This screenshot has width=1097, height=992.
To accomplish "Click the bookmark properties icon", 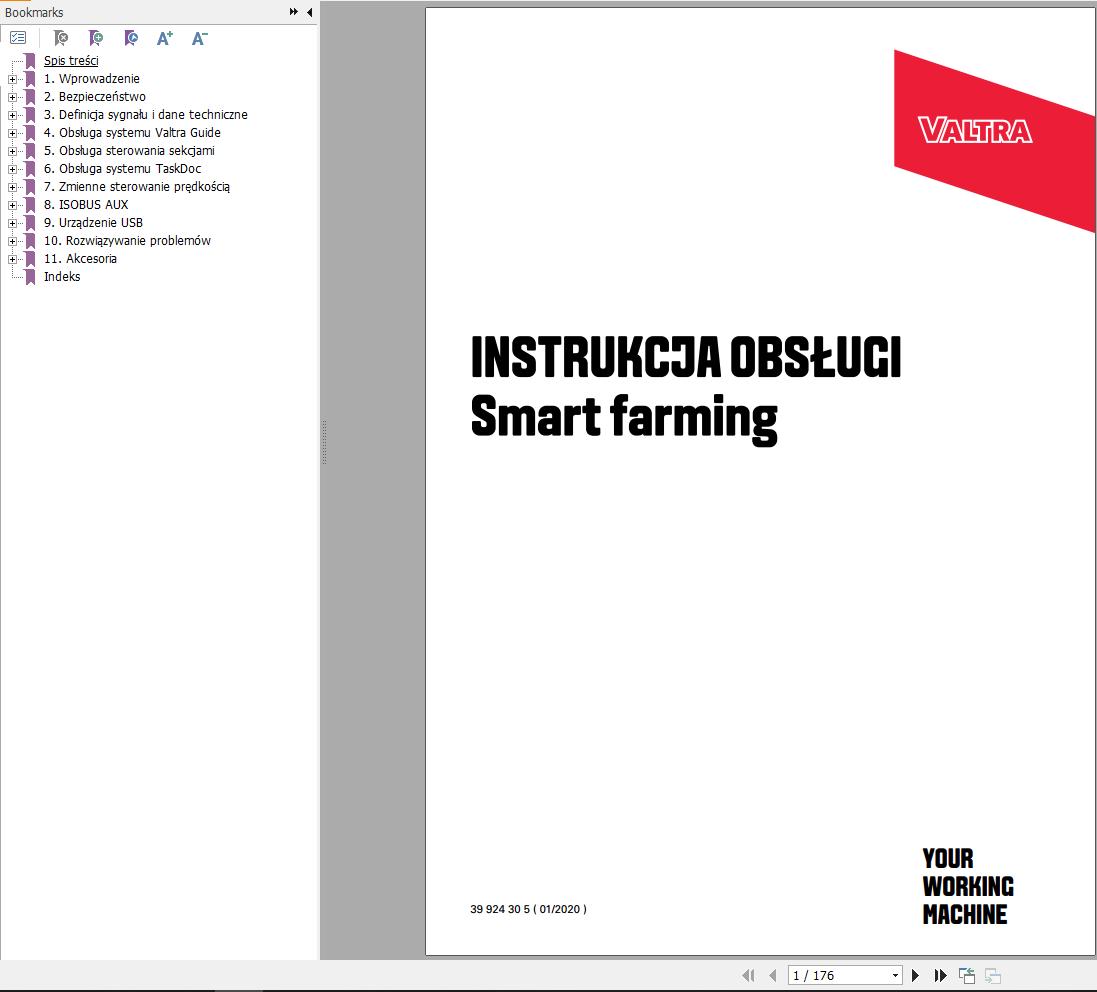I will [x=131, y=38].
